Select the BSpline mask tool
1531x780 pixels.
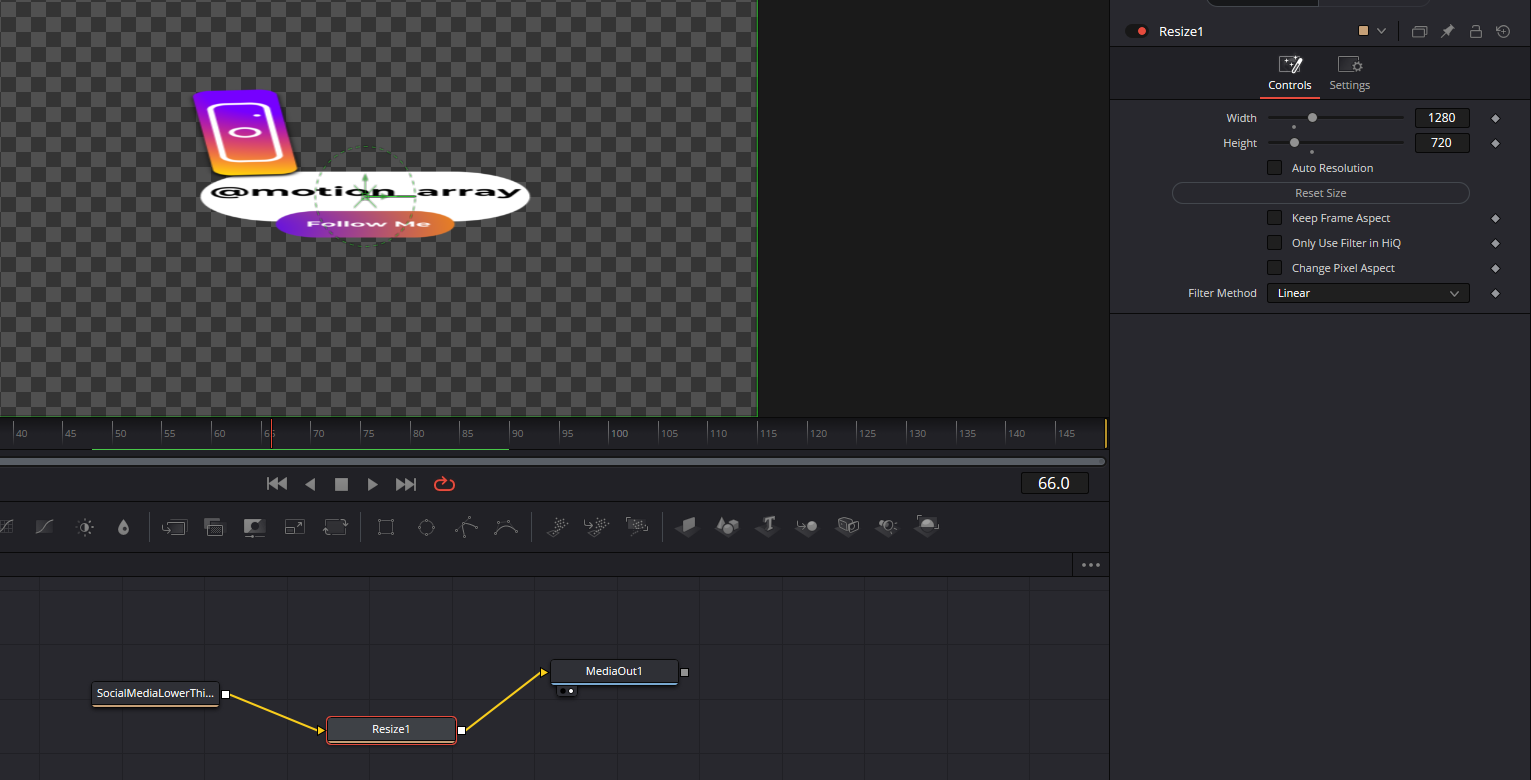click(506, 526)
